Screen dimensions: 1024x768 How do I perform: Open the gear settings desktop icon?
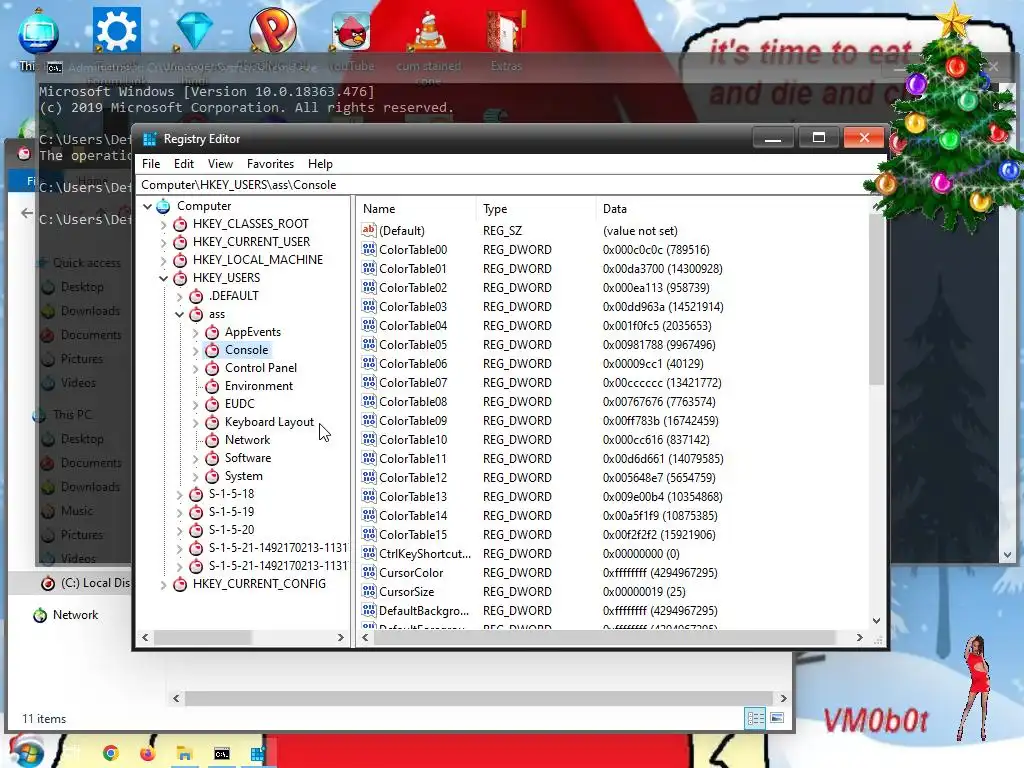pyautogui.click(x=116, y=30)
